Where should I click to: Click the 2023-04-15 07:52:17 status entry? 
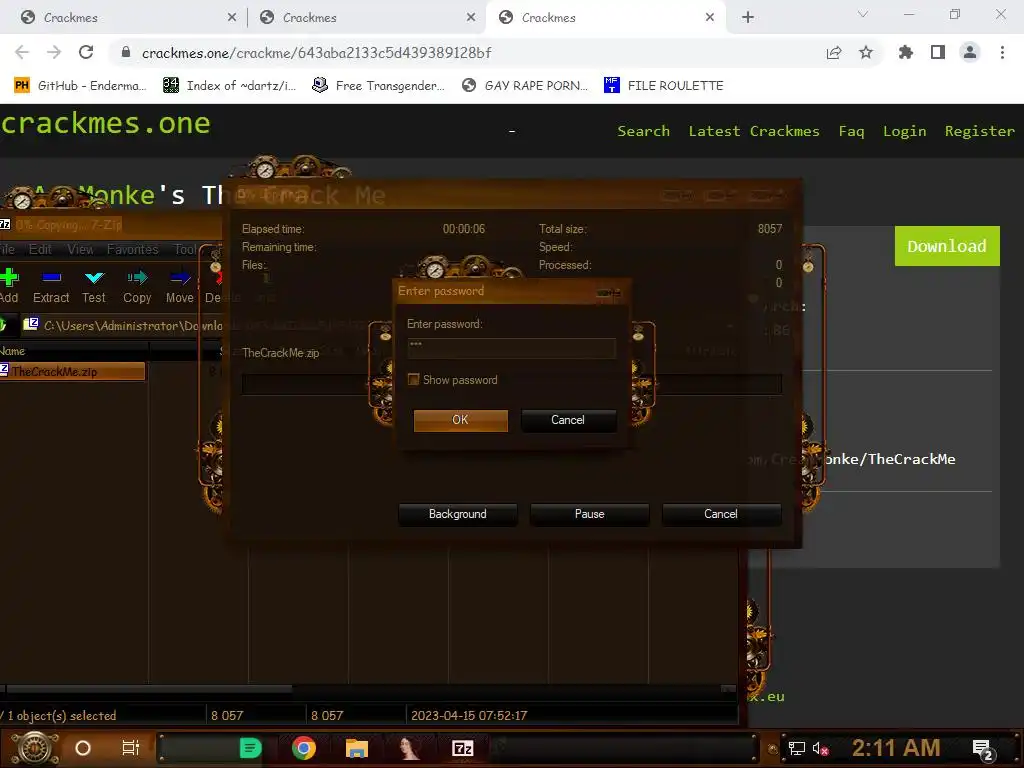coord(469,716)
